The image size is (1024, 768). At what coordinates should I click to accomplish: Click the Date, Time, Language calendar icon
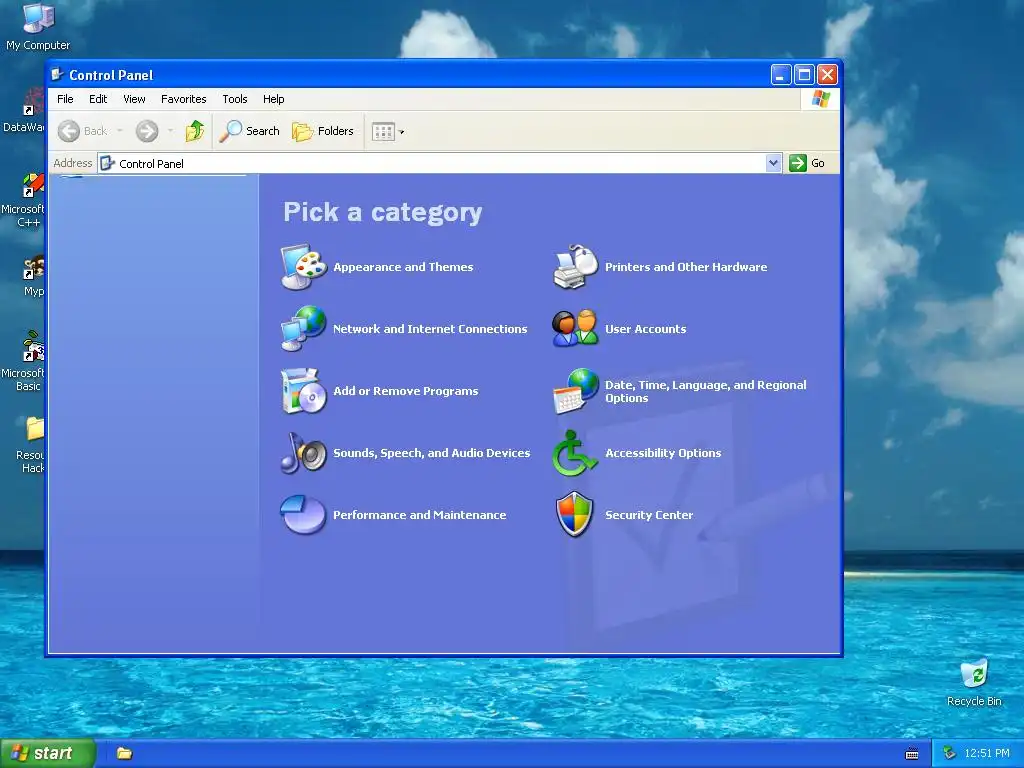click(575, 391)
